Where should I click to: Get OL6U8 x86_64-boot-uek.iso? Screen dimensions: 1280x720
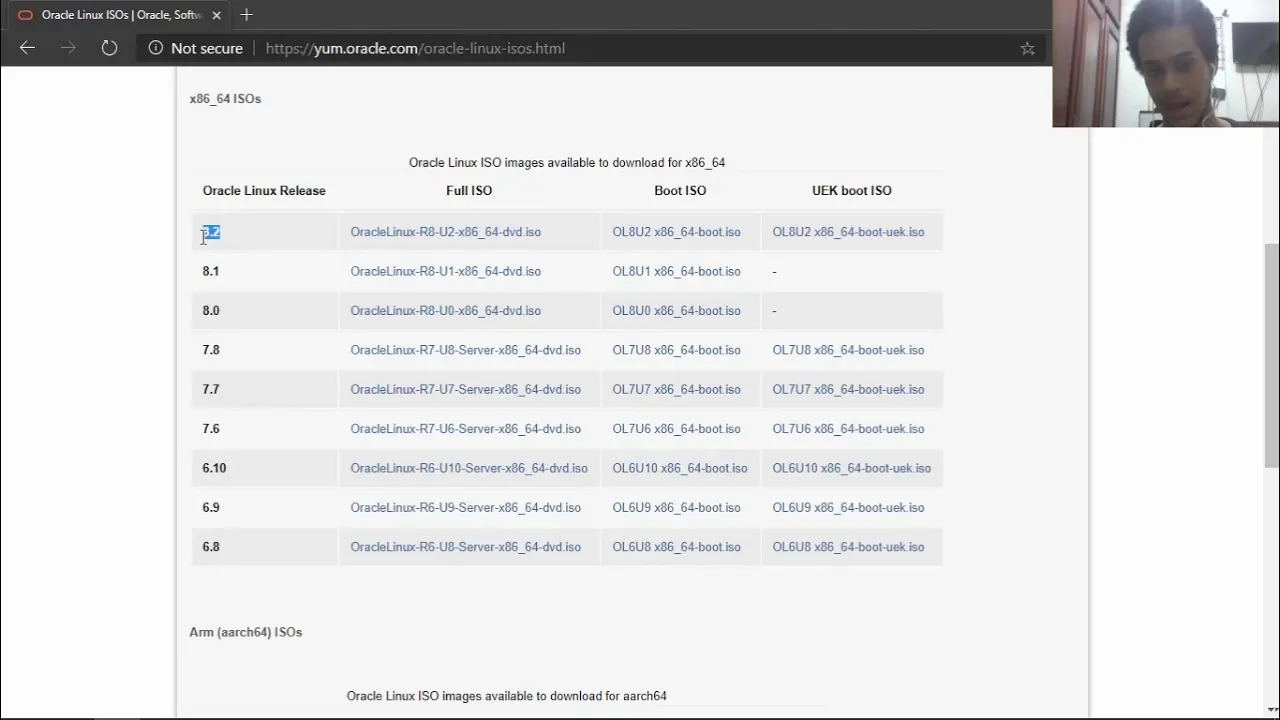848,547
